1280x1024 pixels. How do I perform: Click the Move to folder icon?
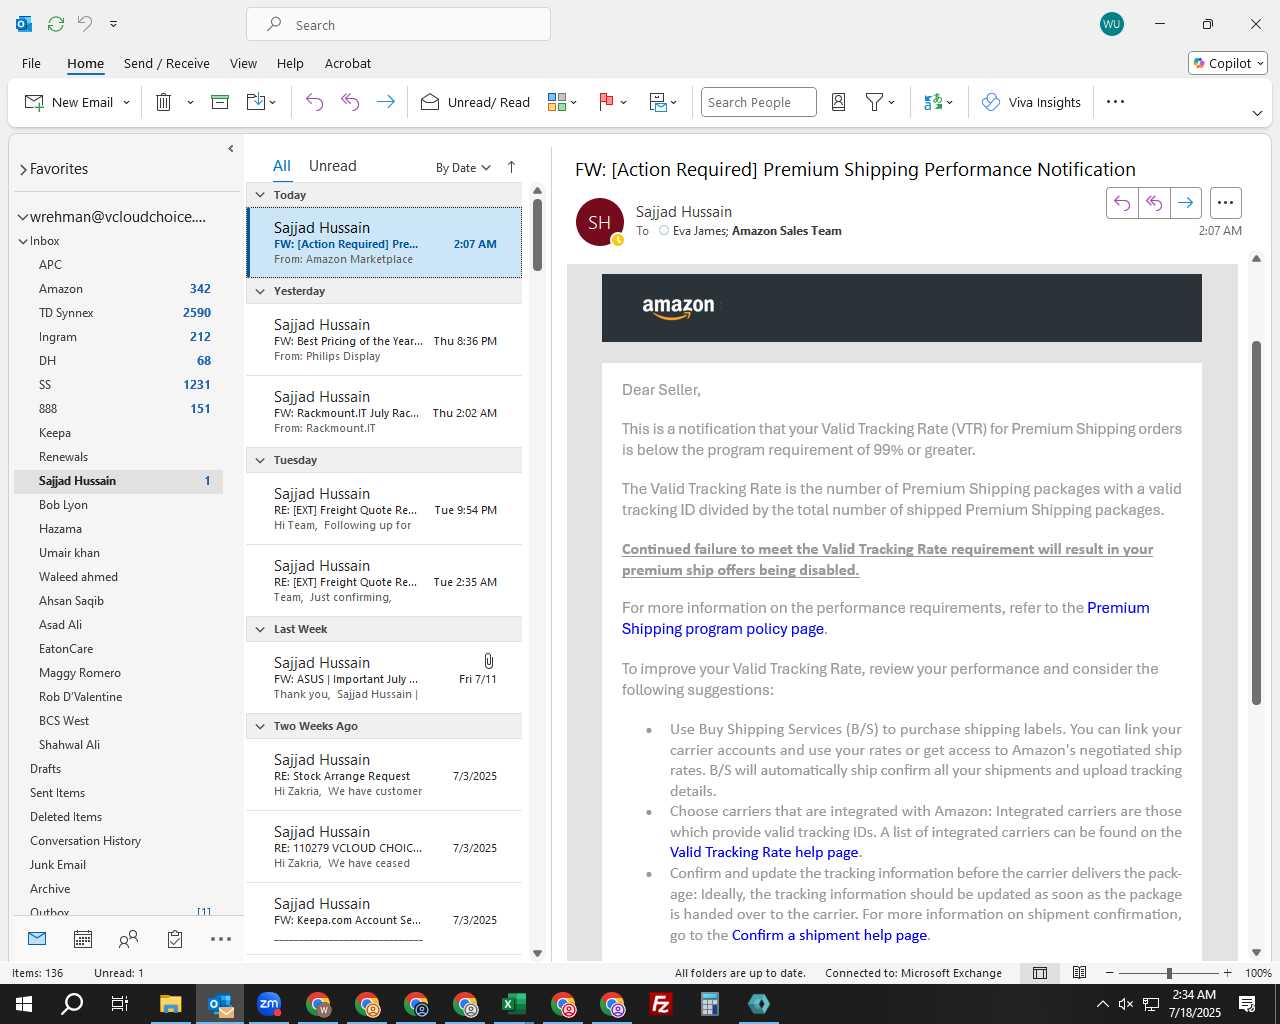[x=255, y=102]
